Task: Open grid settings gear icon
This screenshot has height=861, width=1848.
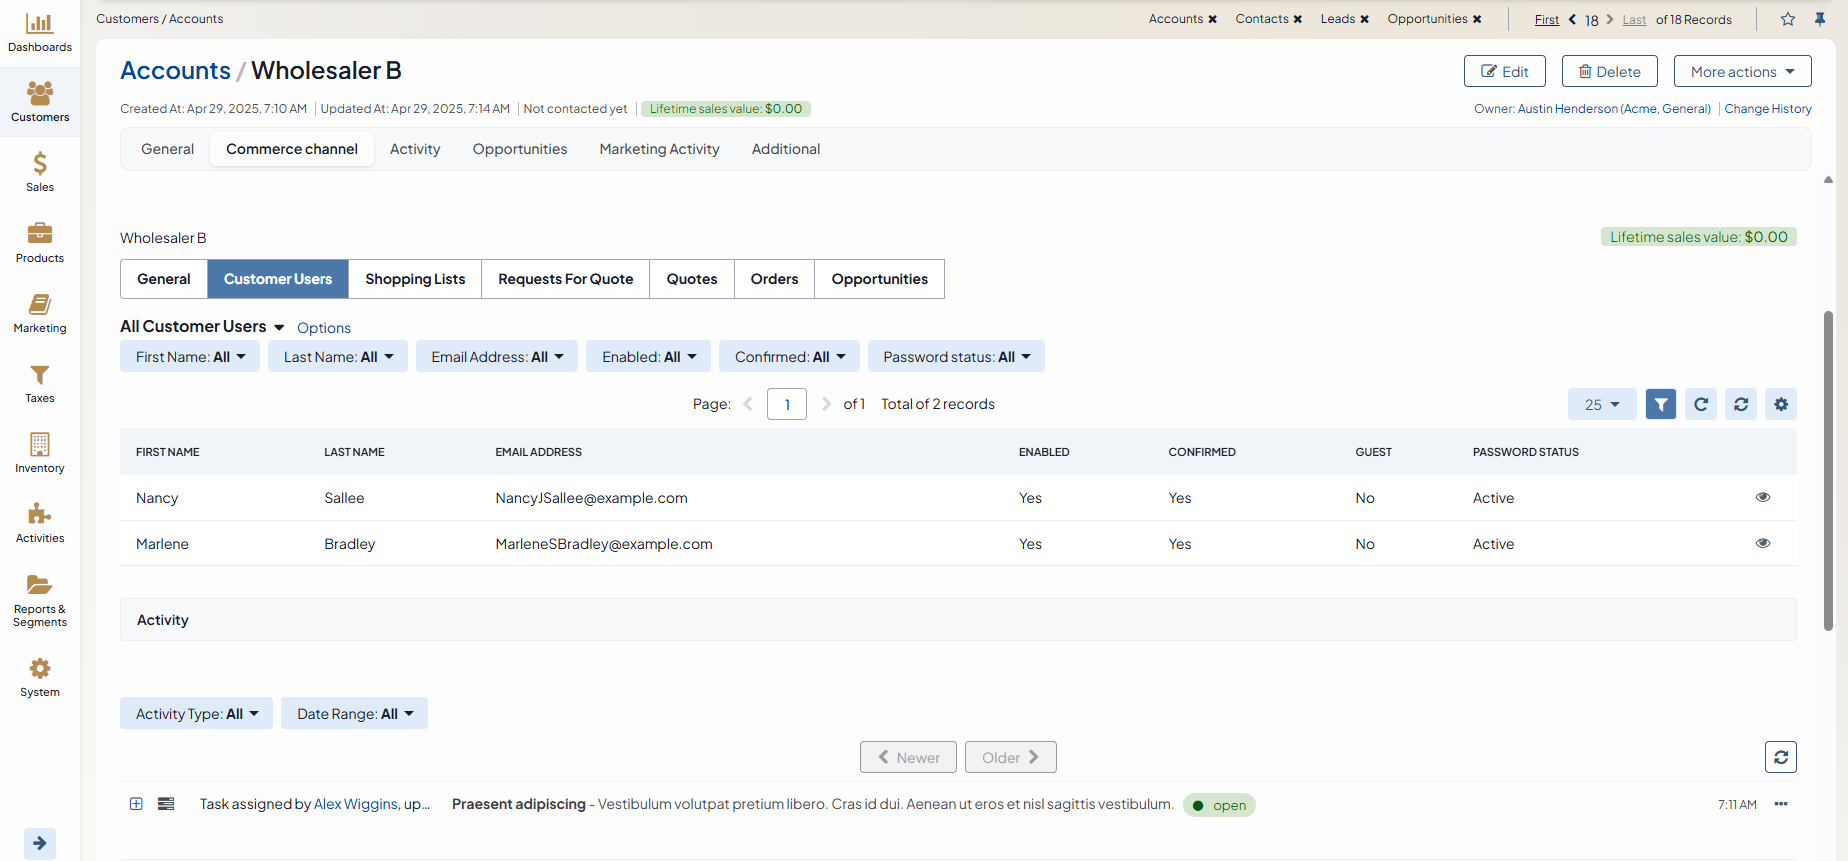Action: click(1780, 404)
